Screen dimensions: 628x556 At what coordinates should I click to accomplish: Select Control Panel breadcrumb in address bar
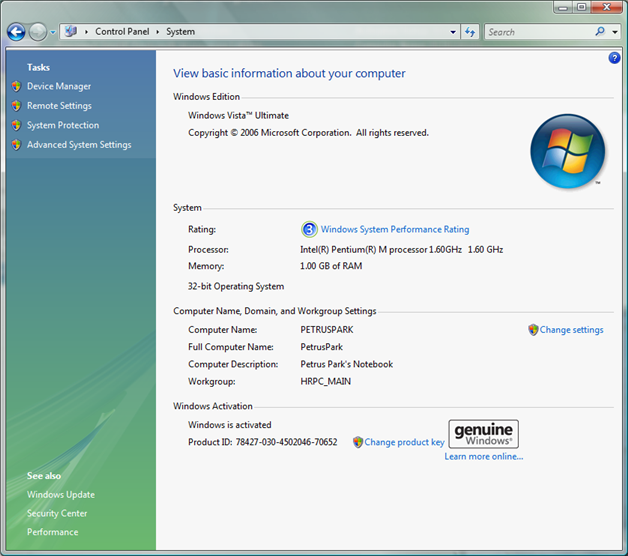[x=122, y=32]
